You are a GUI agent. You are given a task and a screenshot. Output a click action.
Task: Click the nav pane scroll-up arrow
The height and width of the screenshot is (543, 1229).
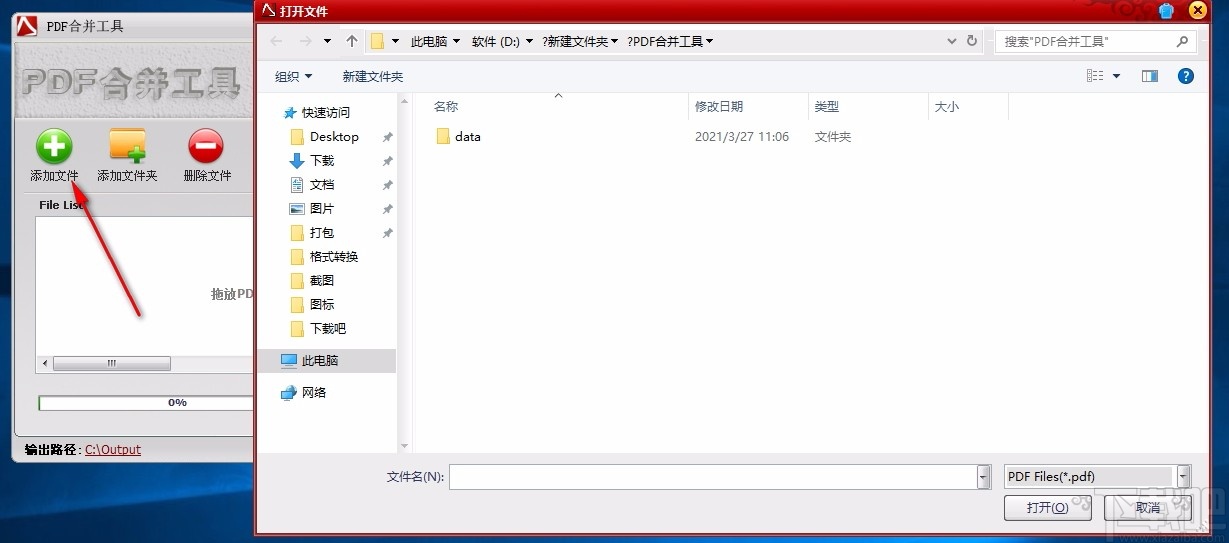(x=405, y=100)
